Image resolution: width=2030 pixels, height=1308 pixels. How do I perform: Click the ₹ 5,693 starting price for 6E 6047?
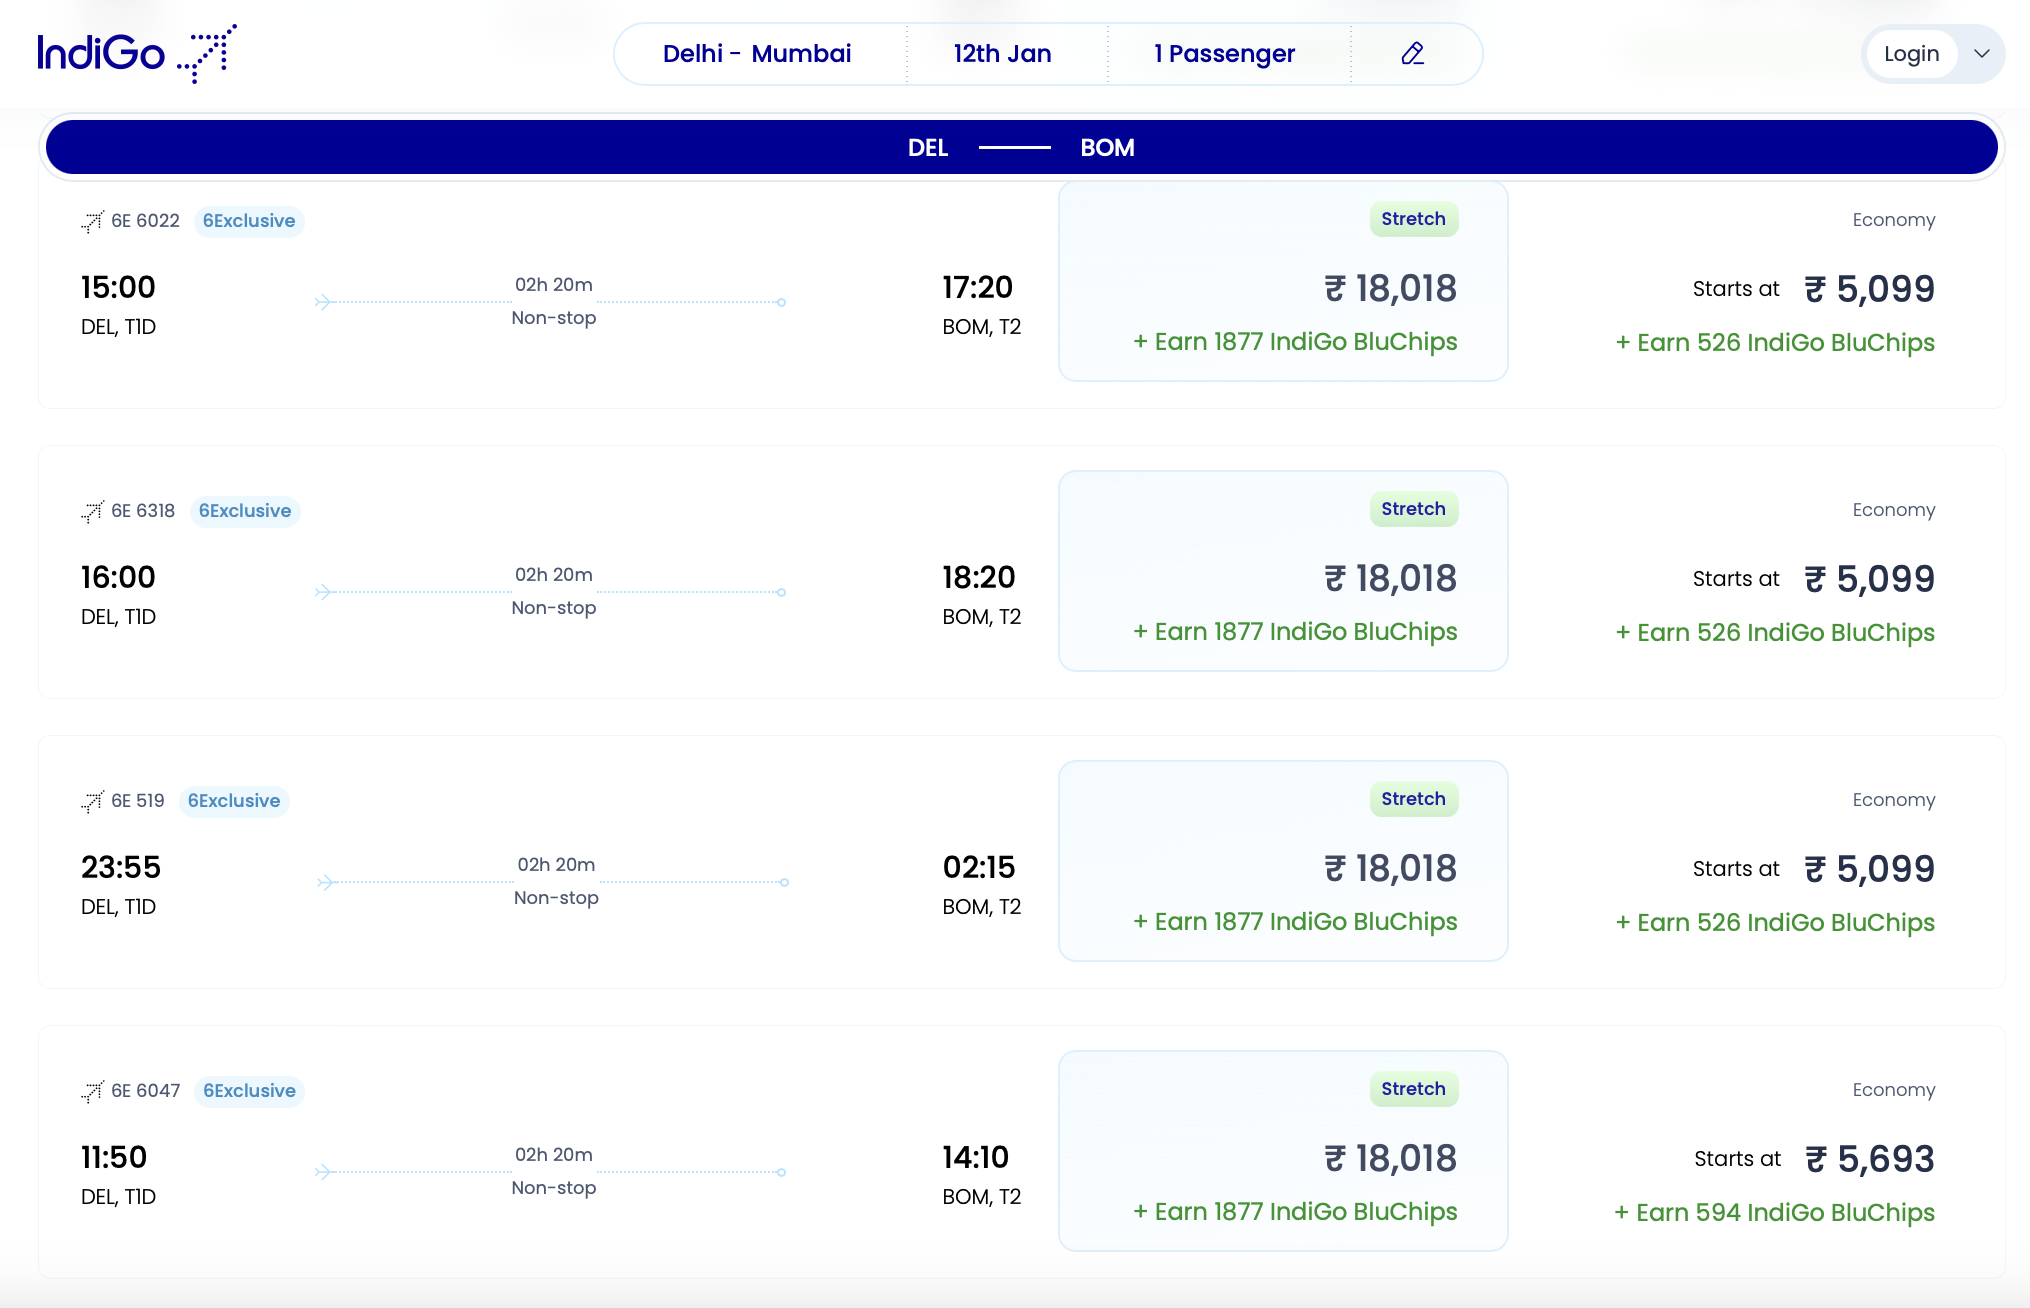coord(1869,1158)
